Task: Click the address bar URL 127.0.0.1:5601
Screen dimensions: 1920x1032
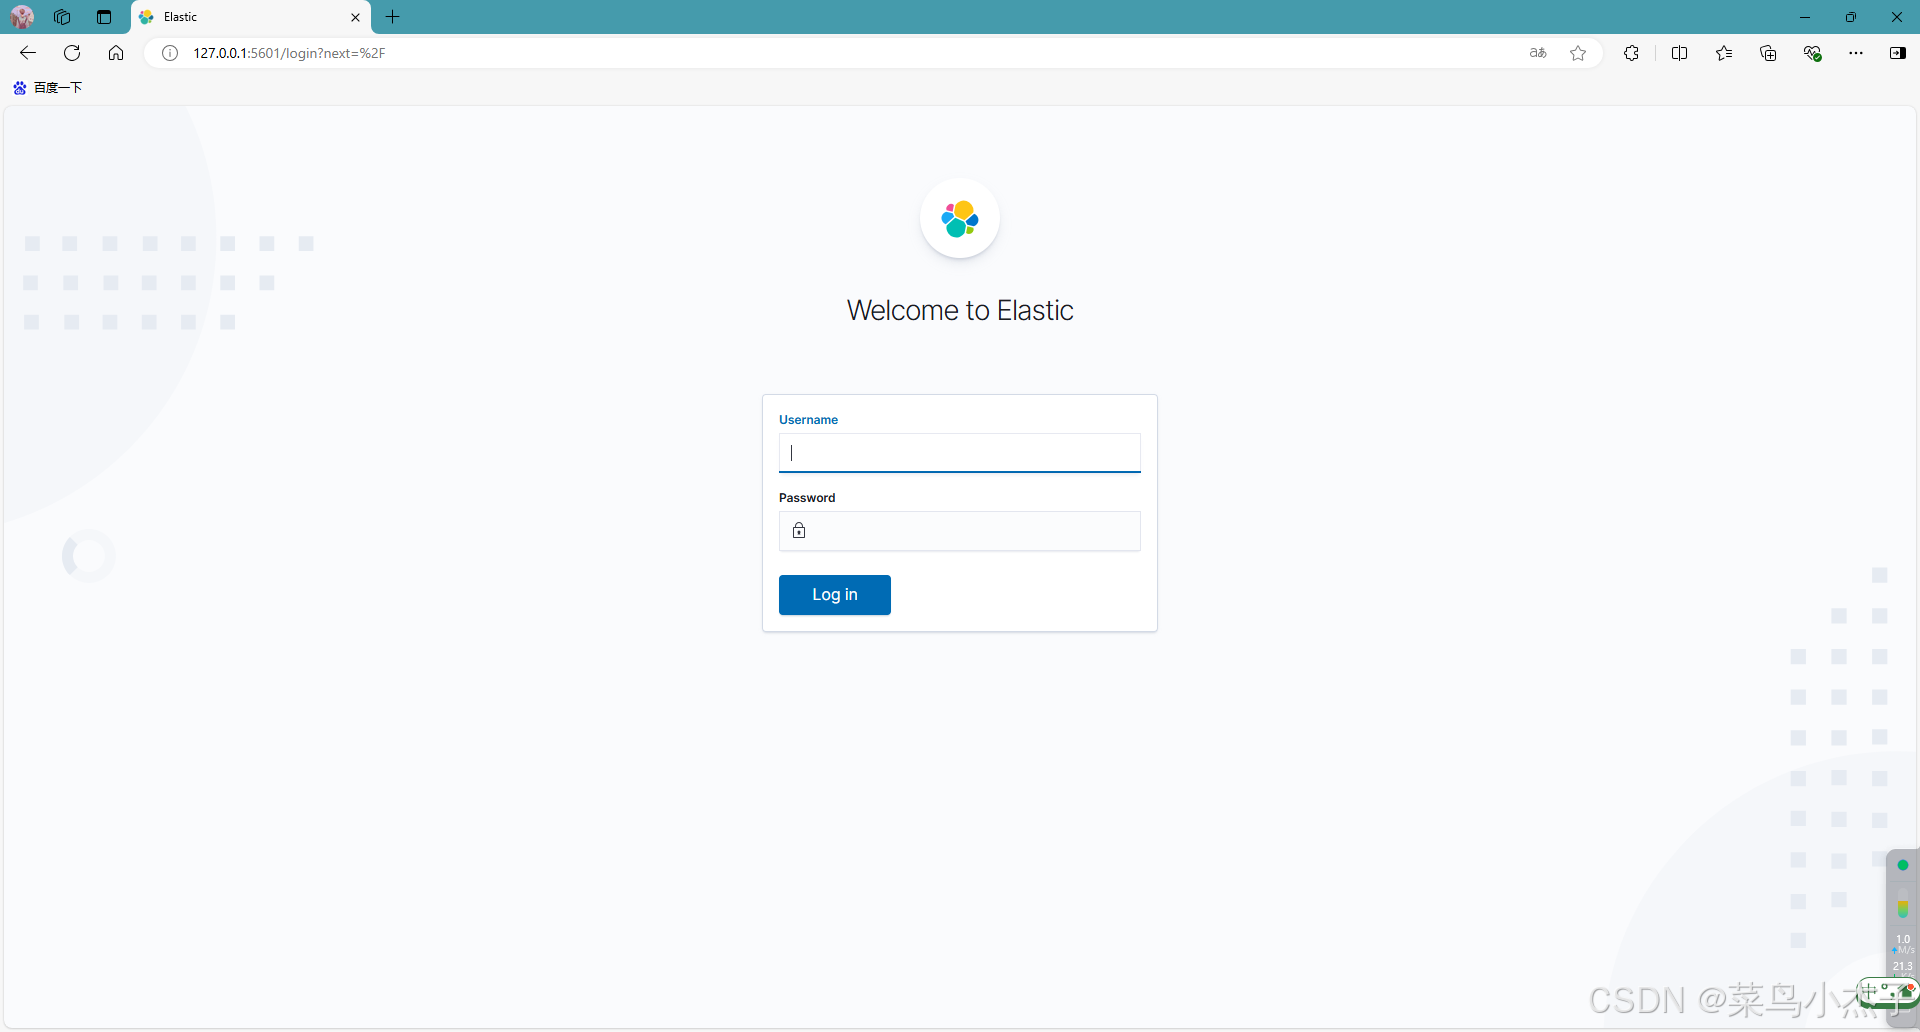Action: pyautogui.click(x=289, y=53)
